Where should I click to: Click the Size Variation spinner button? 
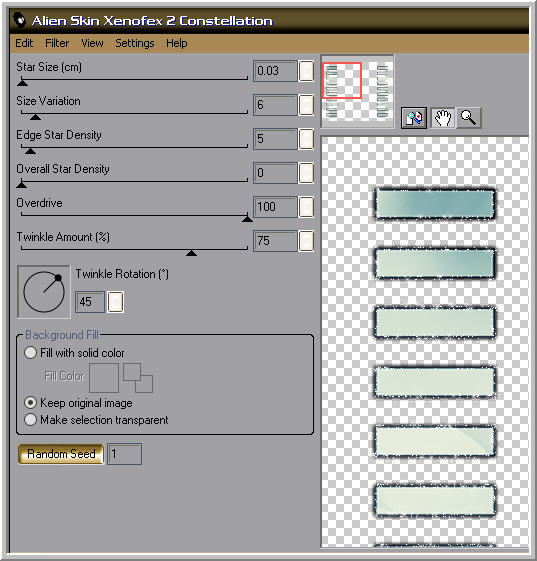point(307,105)
